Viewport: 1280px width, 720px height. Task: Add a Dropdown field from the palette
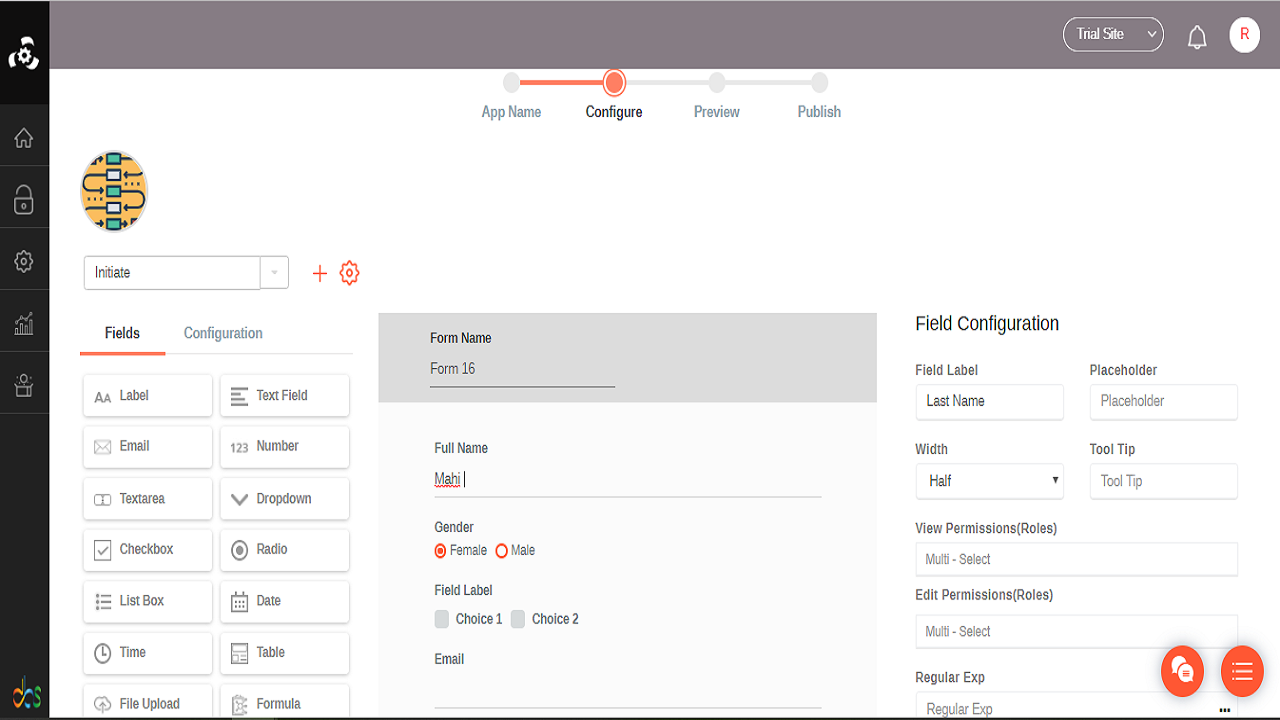[284, 498]
